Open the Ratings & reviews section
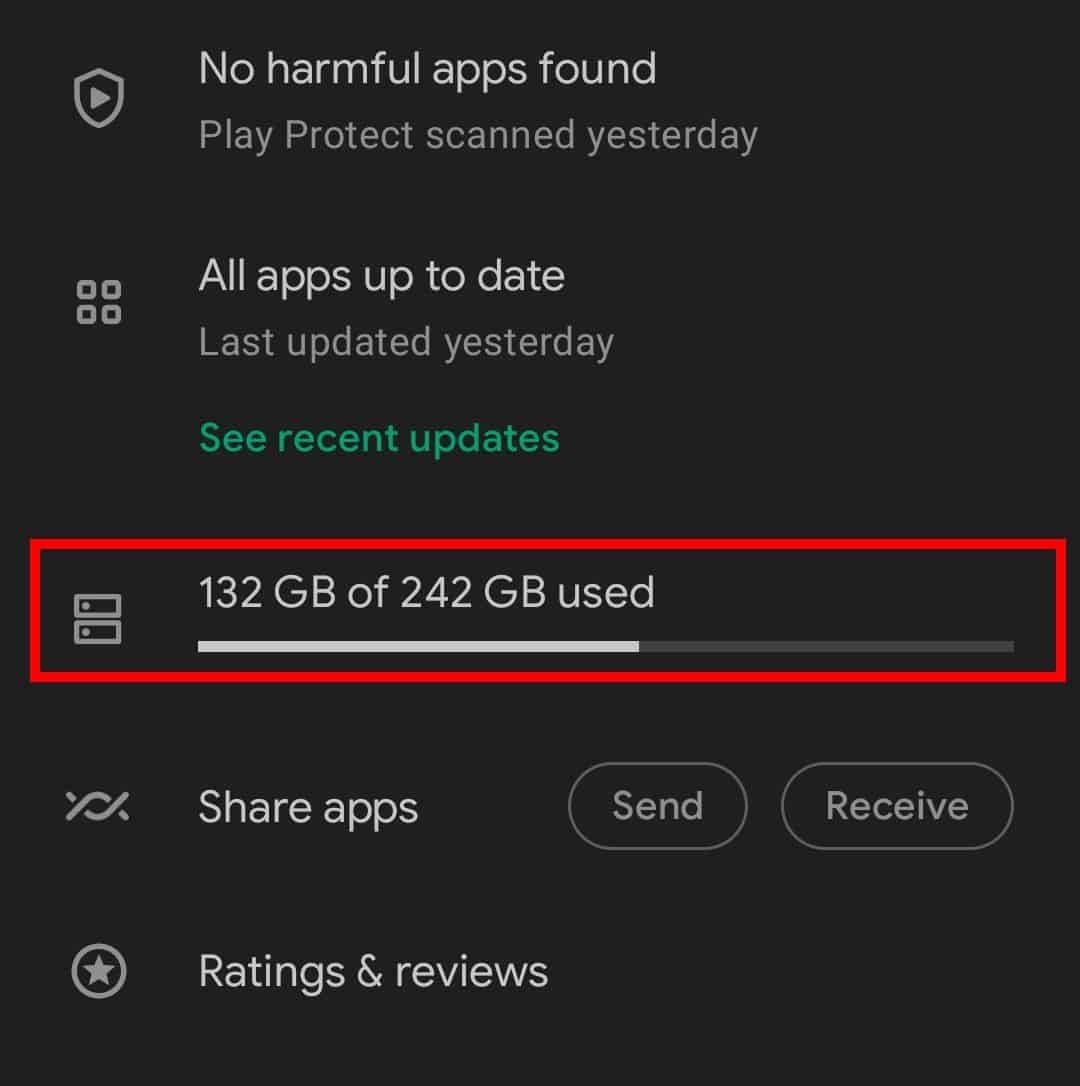This screenshot has width=1080, height=1086. tap(373, 970)
